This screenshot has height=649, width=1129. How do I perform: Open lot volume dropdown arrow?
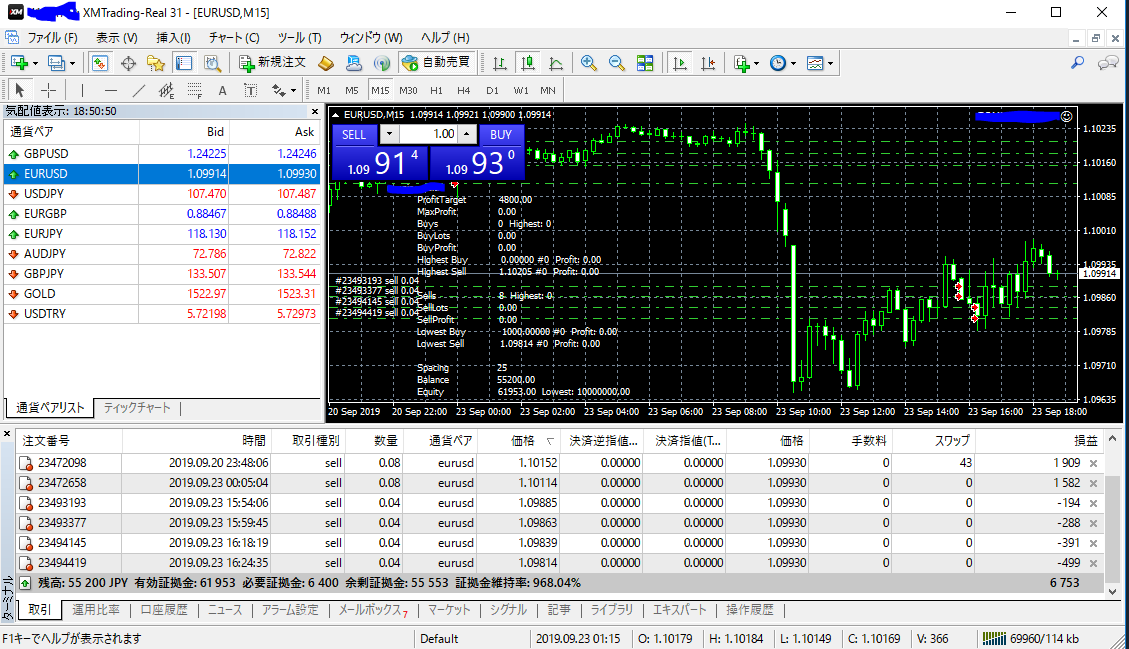pyautogui.click(x=389, y=134)
